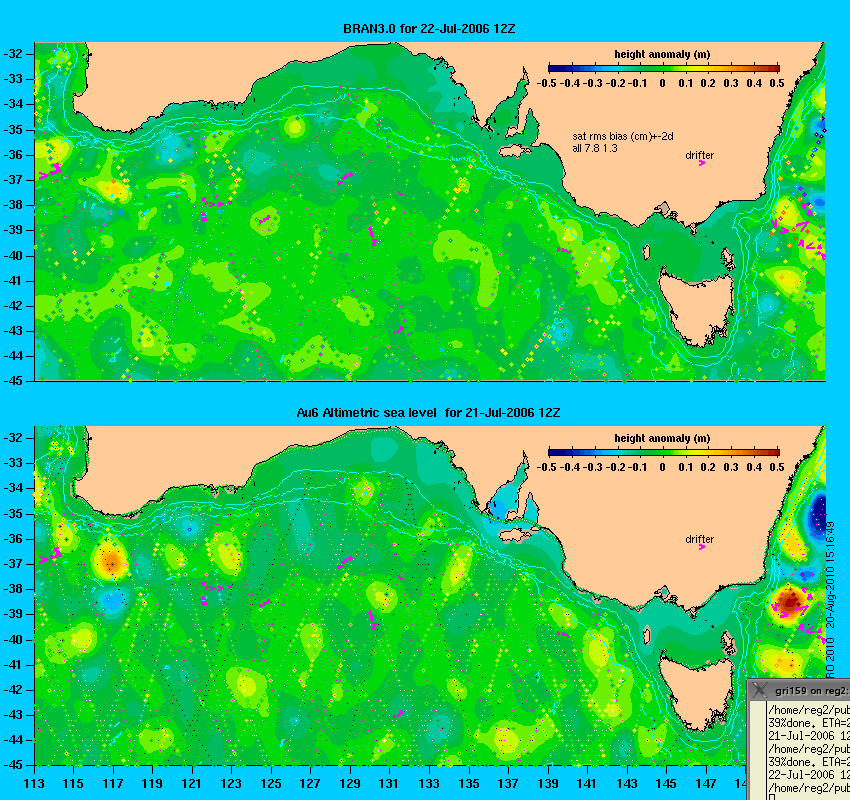The image size is (850, 800).
Task: Click longitude tick label 147
Action: (x=706, y=784)
